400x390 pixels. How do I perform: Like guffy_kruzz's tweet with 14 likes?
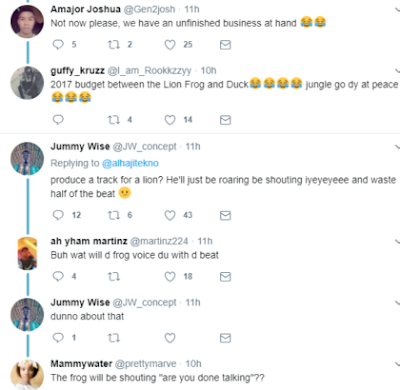170,120
